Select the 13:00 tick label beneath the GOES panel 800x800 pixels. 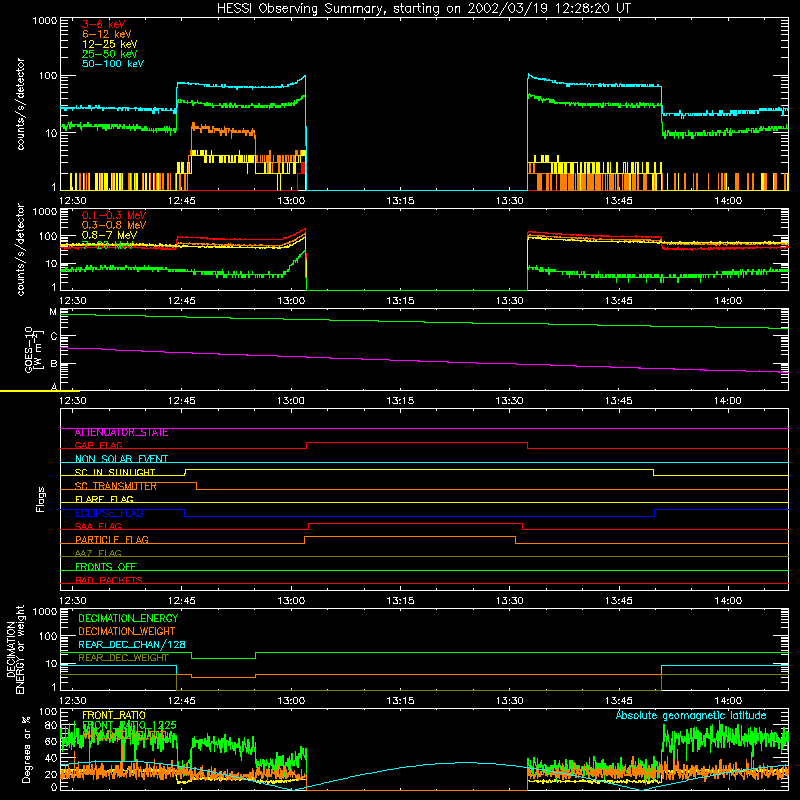pos(291,401)
